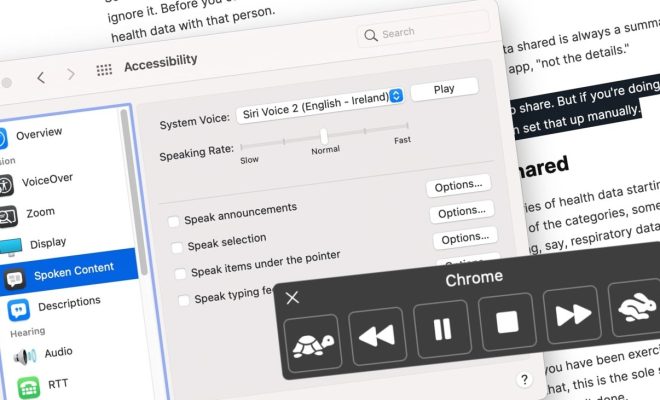Viewport: 660px width, 400px height.
Task: Enable the Speak typing feedback checkbox
Action: [184, 300]
